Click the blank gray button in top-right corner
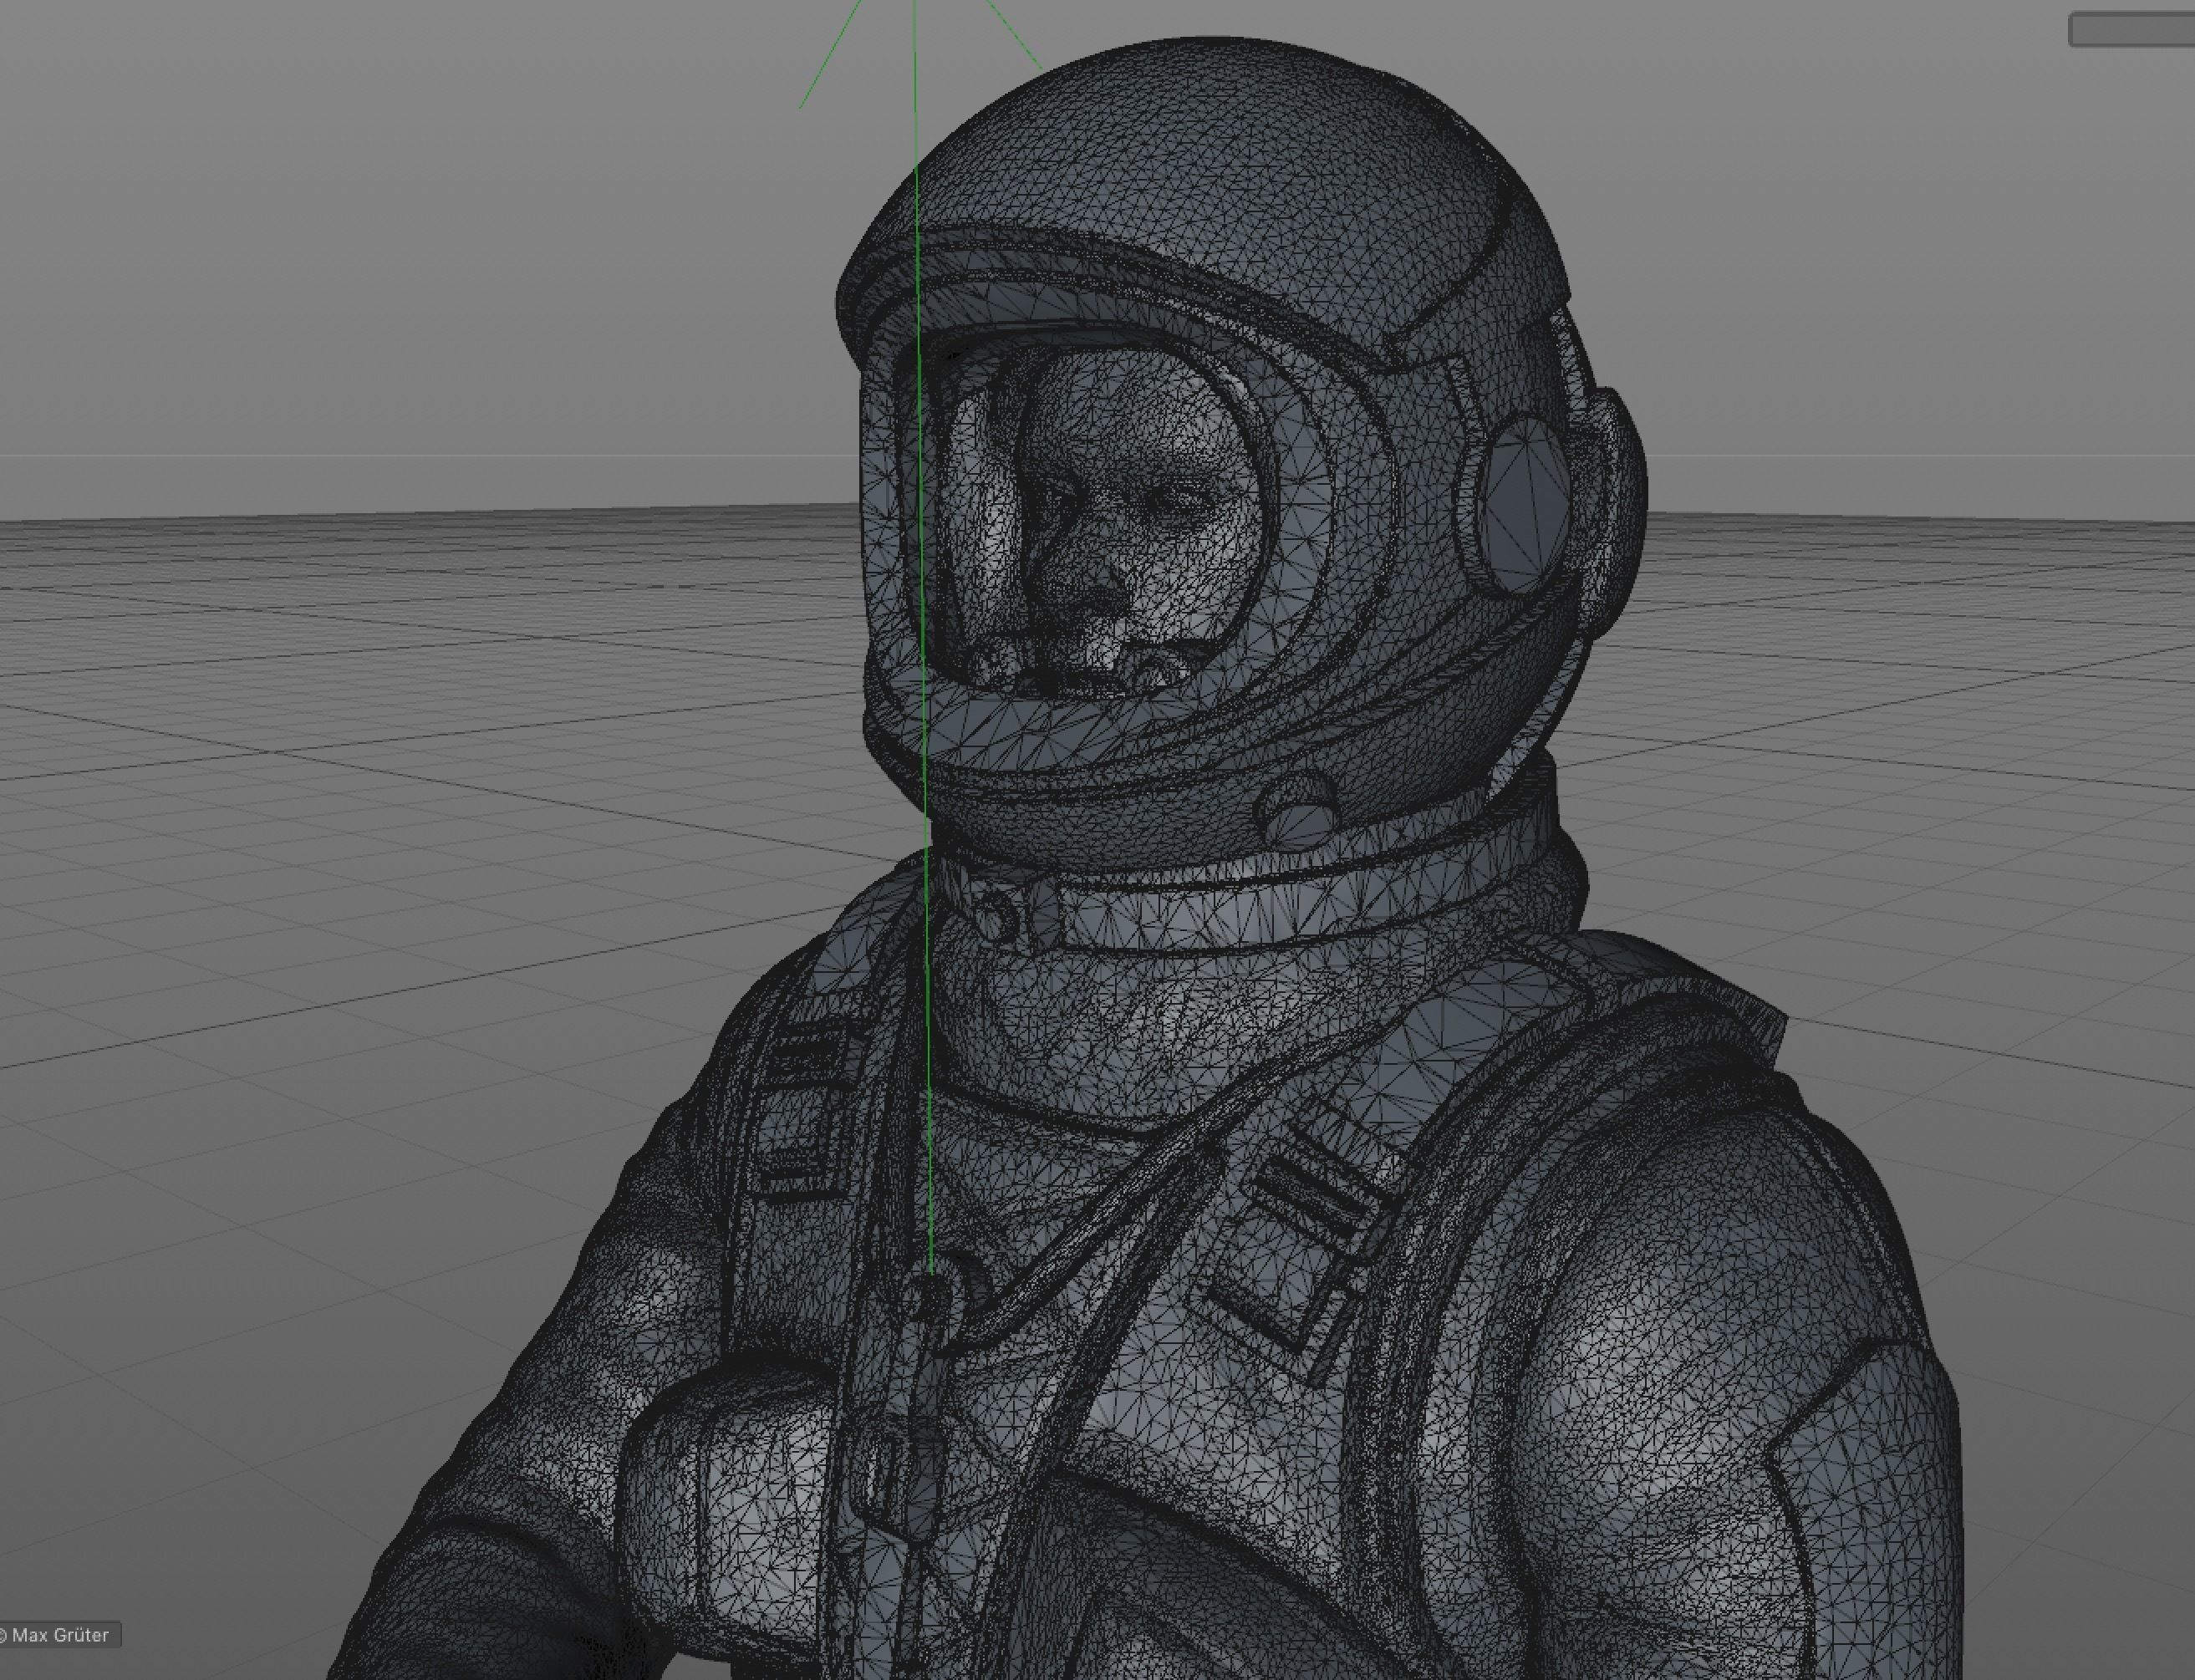2195x1680 pixels. pyautogui.click(x=2132, y=30)
